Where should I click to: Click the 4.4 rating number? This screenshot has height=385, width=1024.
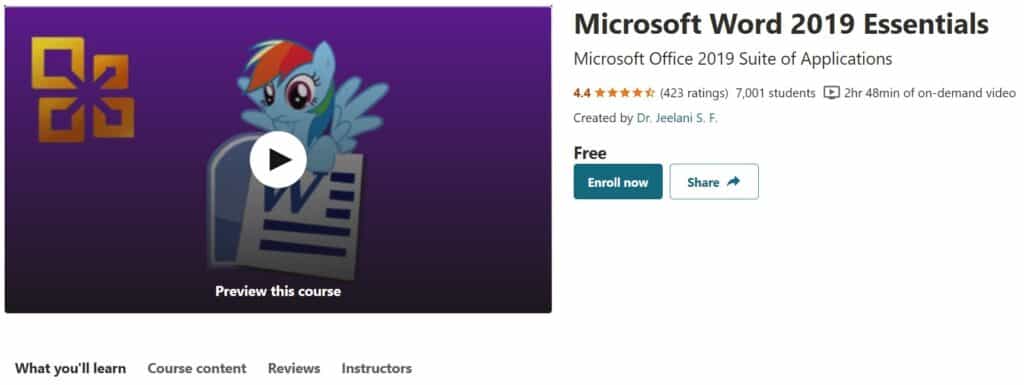click(x=582, y=93)
